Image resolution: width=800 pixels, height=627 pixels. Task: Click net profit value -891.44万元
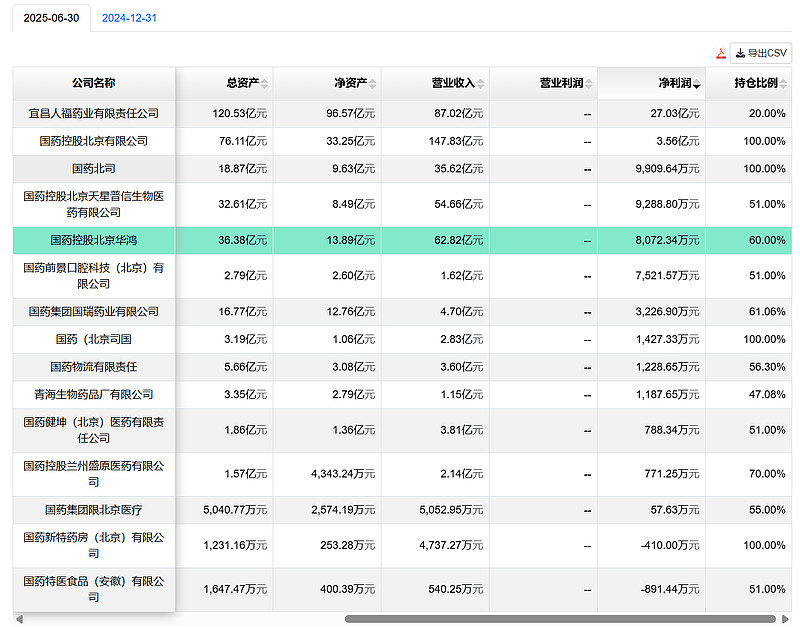[x=670, y=589]
